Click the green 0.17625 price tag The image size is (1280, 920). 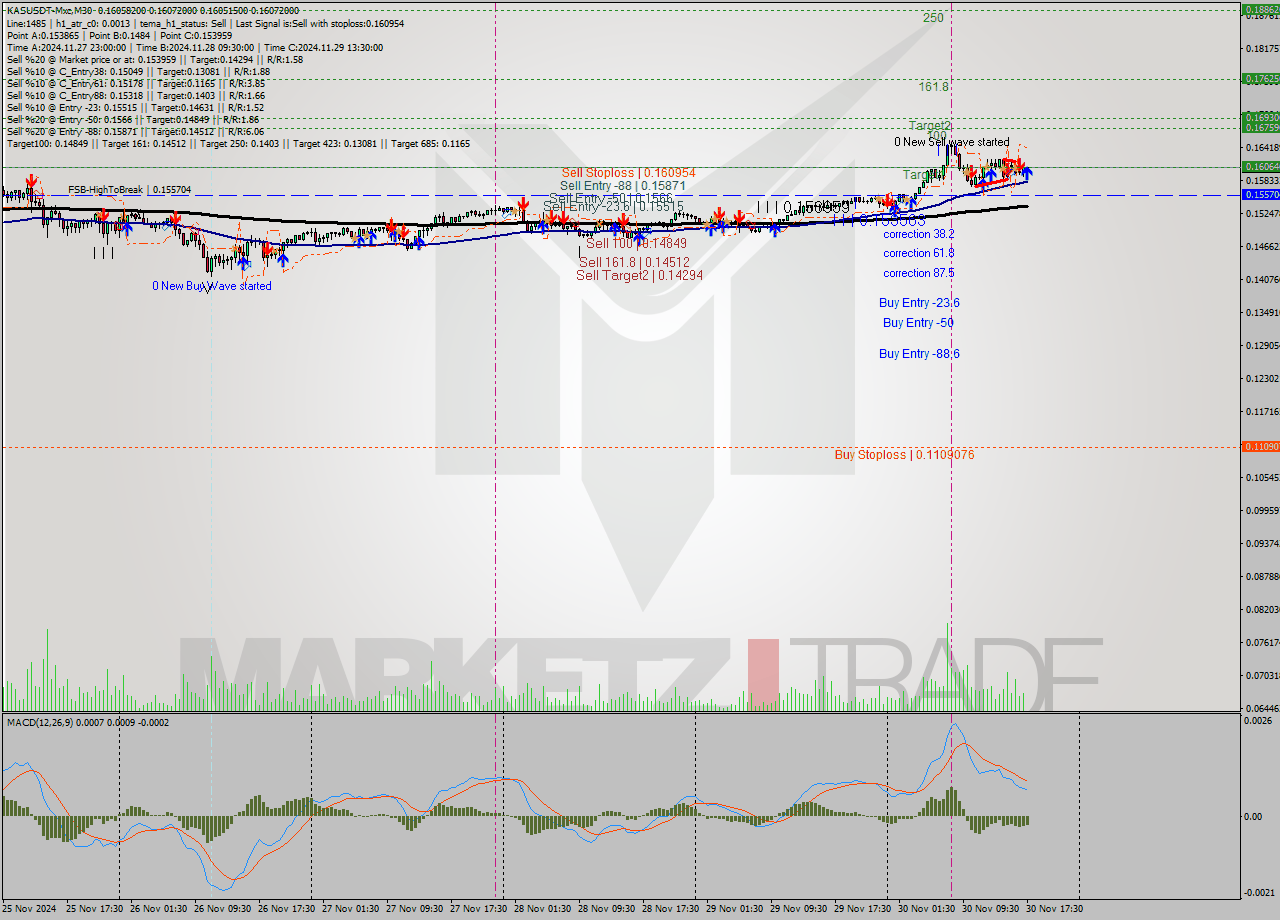point(1260,78)
